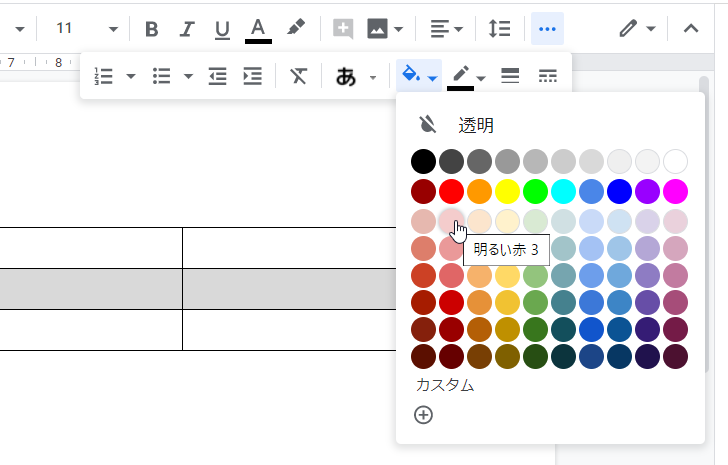Pick the magenta color swatch
The image size is (728, 465).
(x=676, y=191)
